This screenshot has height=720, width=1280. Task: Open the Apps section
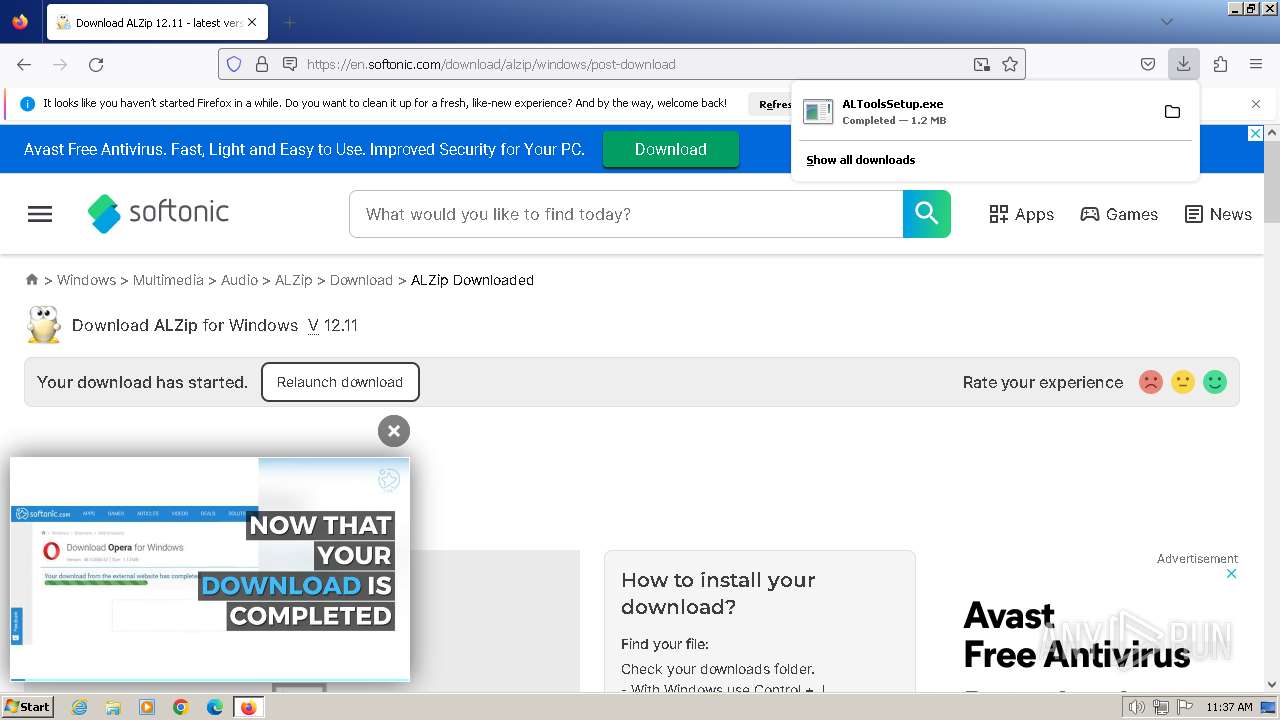[1021, 214]
